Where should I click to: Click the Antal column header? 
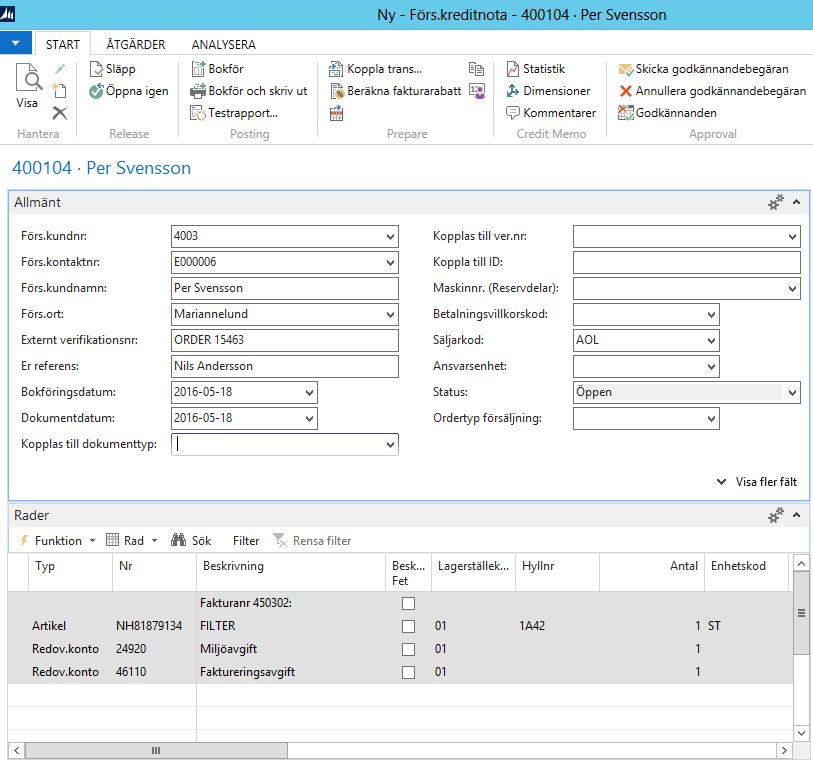(x=652, y=572)
